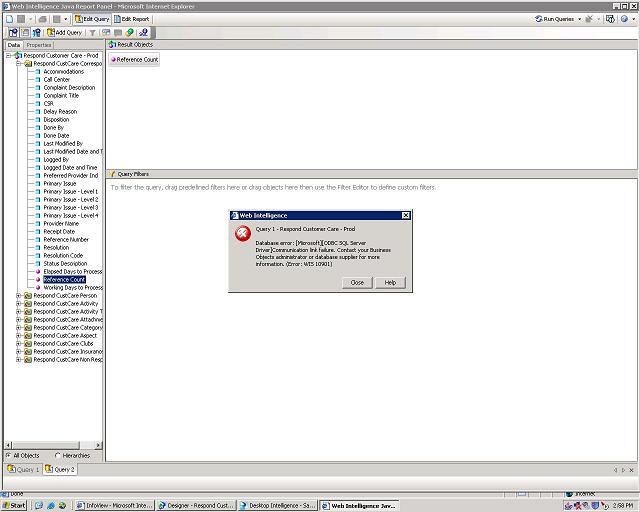Click the New Document icon

click(10, 19)
